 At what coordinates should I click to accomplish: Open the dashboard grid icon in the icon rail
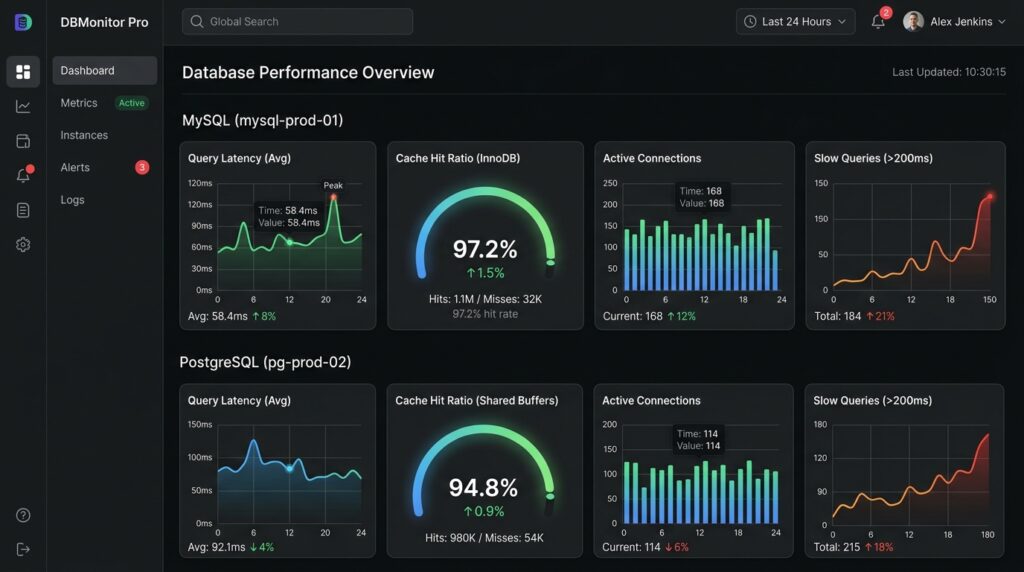23,71
